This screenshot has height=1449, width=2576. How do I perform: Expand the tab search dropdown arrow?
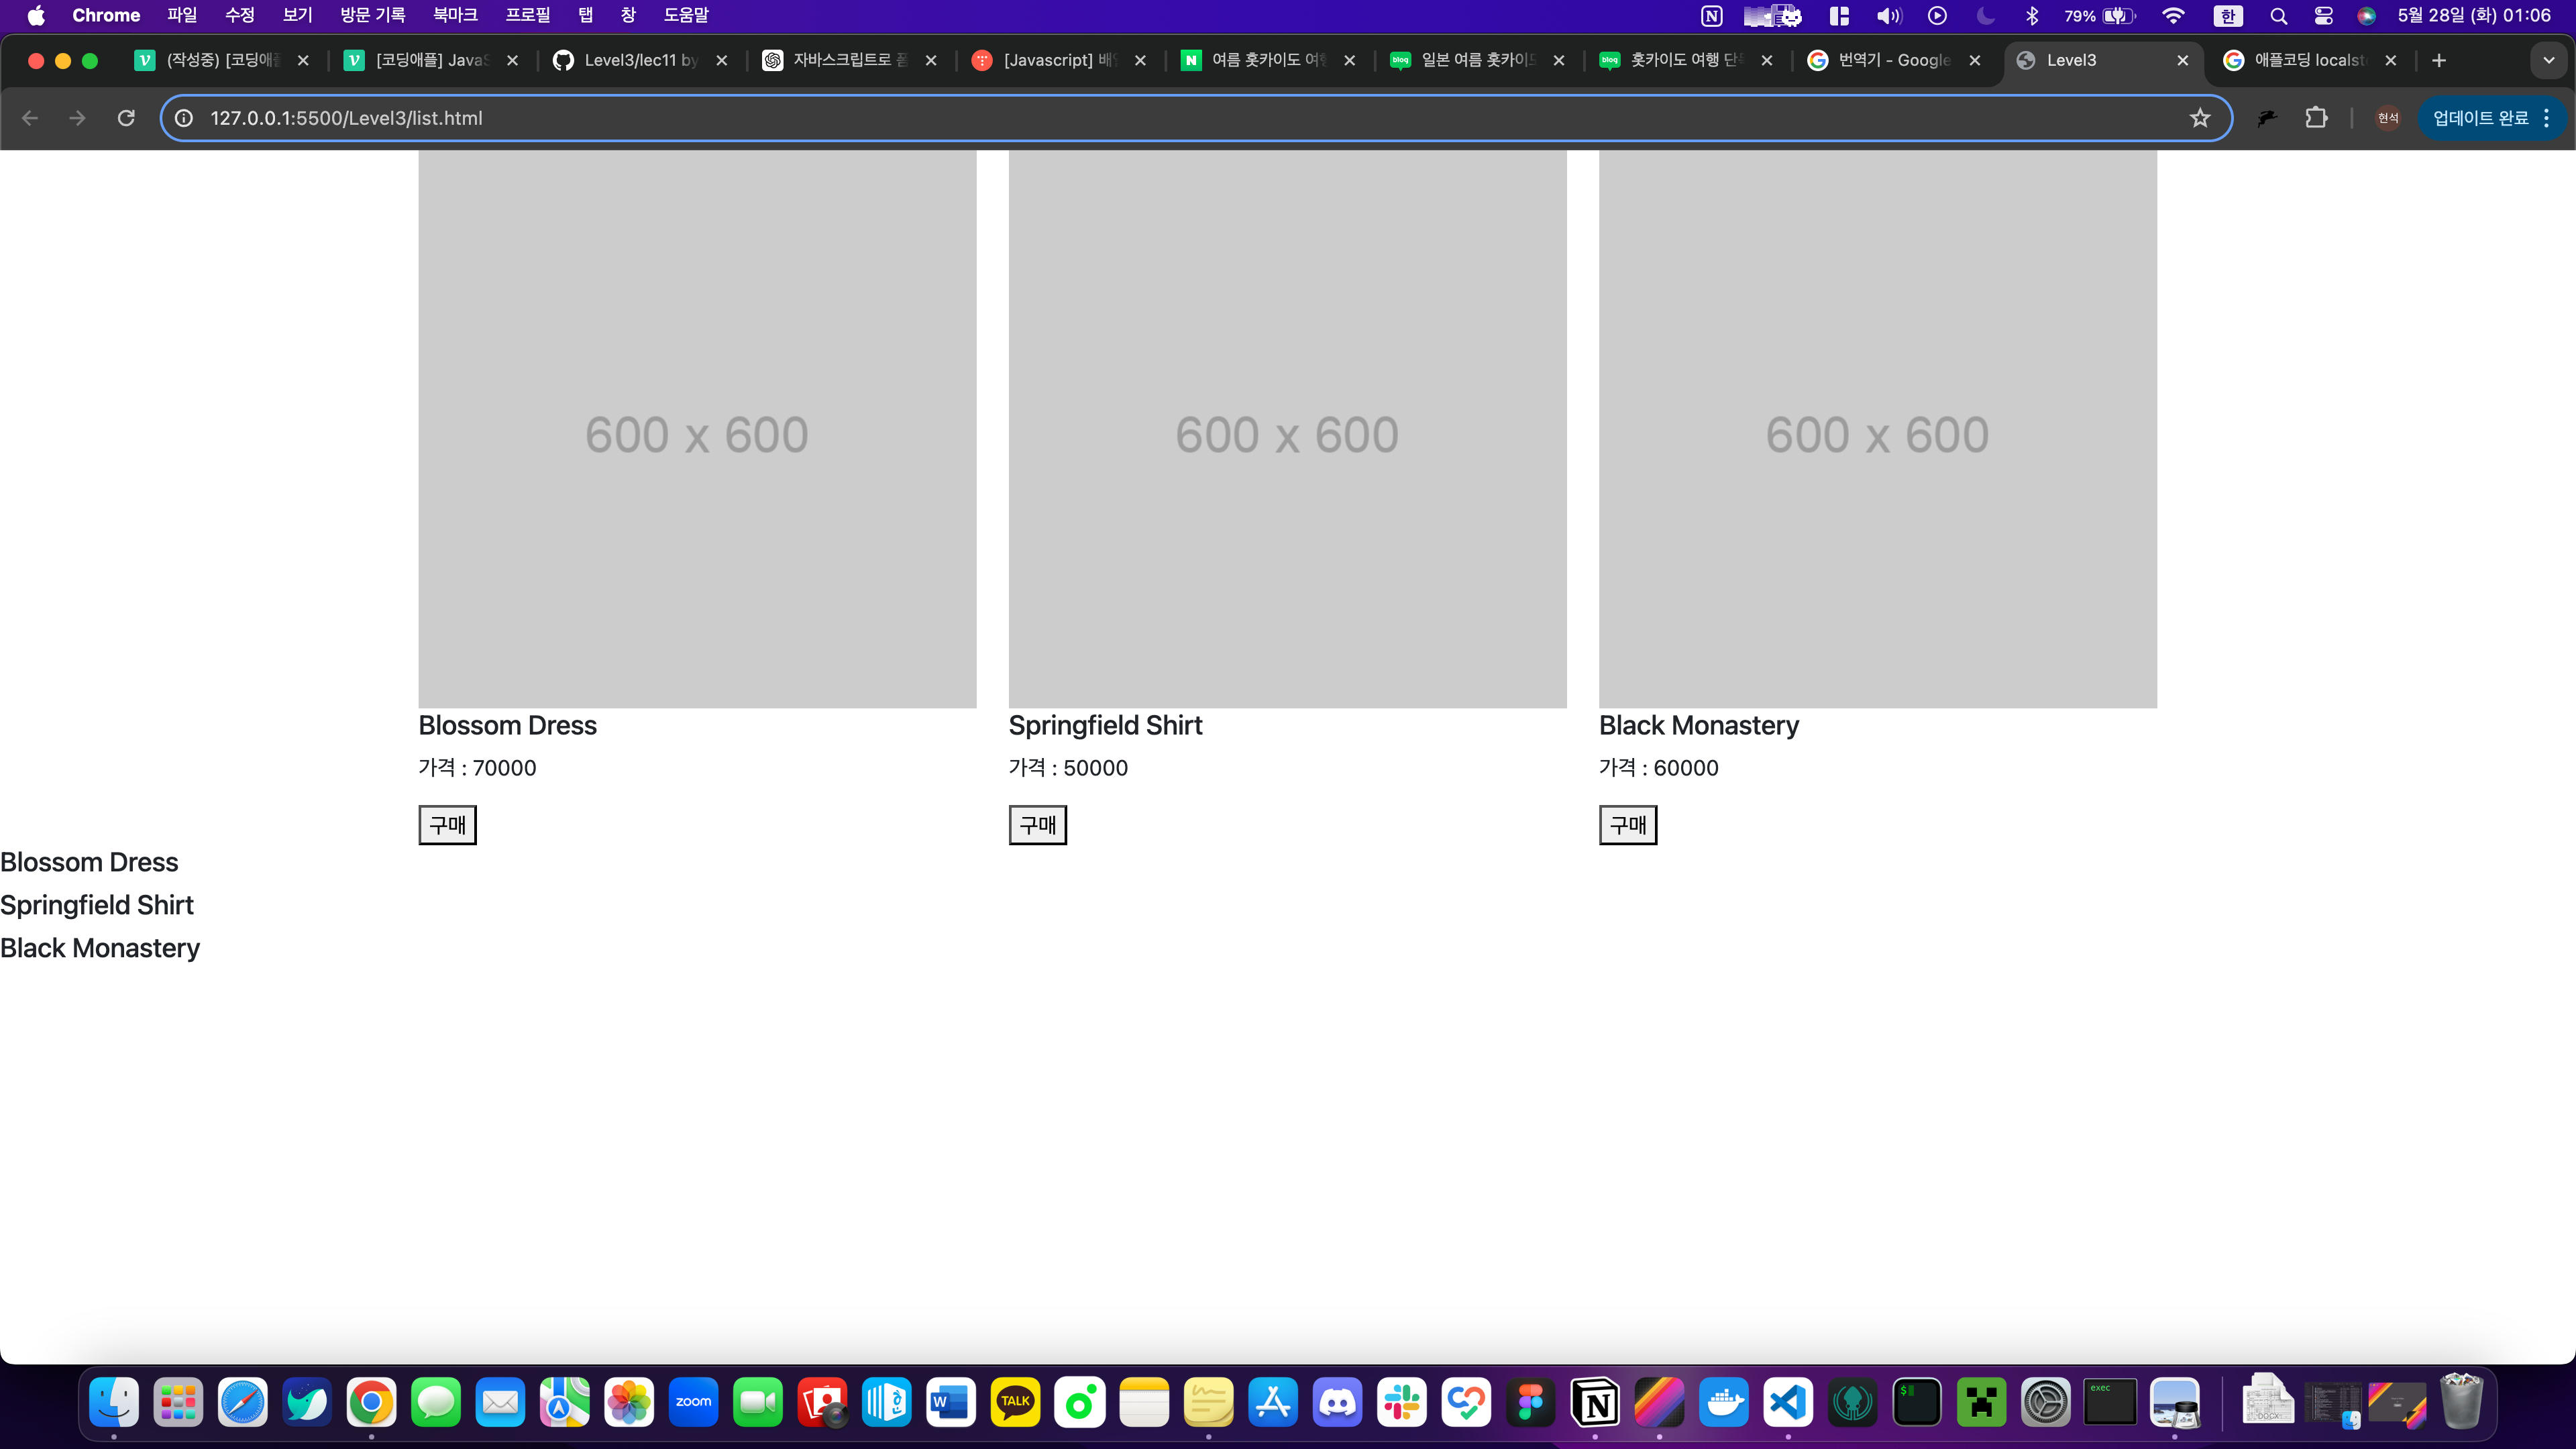coord(2548,60)
